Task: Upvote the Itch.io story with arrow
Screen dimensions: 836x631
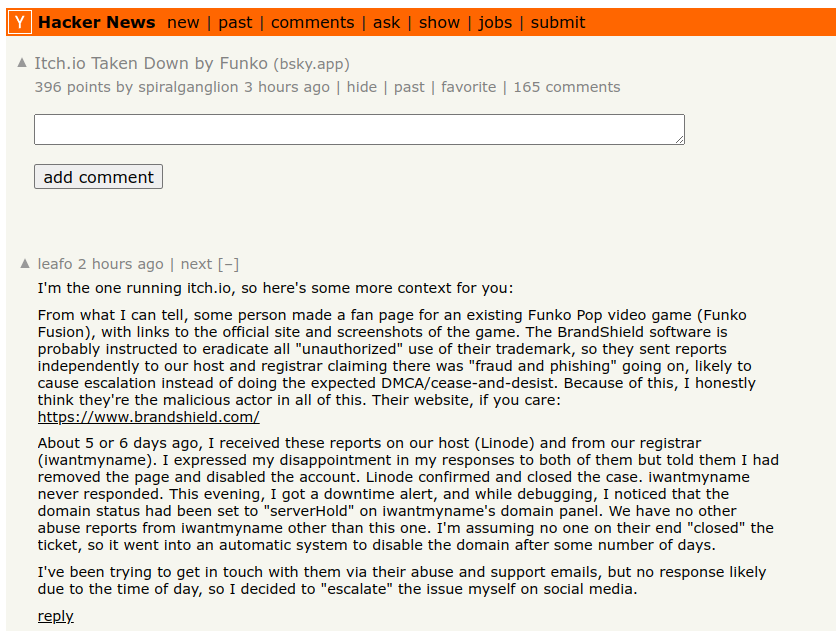Action: (22, 63)
